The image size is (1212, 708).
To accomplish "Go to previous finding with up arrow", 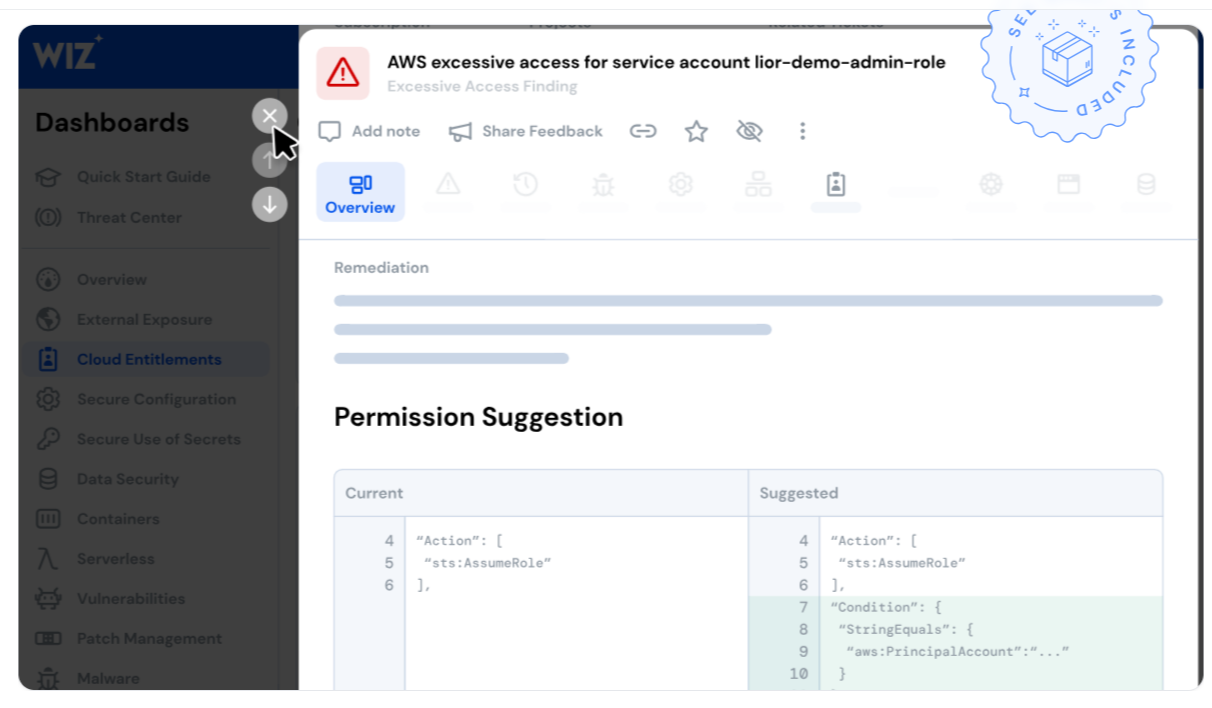I will pyautogui.click(x=269, y=160).
